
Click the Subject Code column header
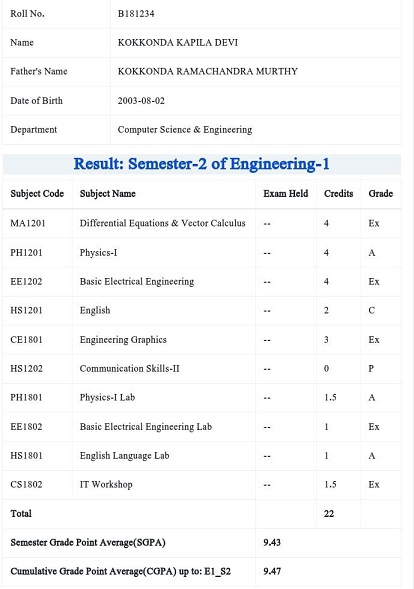[37, 193]
